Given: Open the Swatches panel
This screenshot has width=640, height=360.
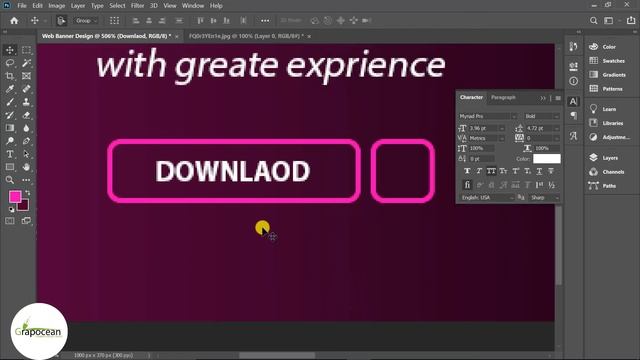Looking at the screenshot, I should coord(613,61).
